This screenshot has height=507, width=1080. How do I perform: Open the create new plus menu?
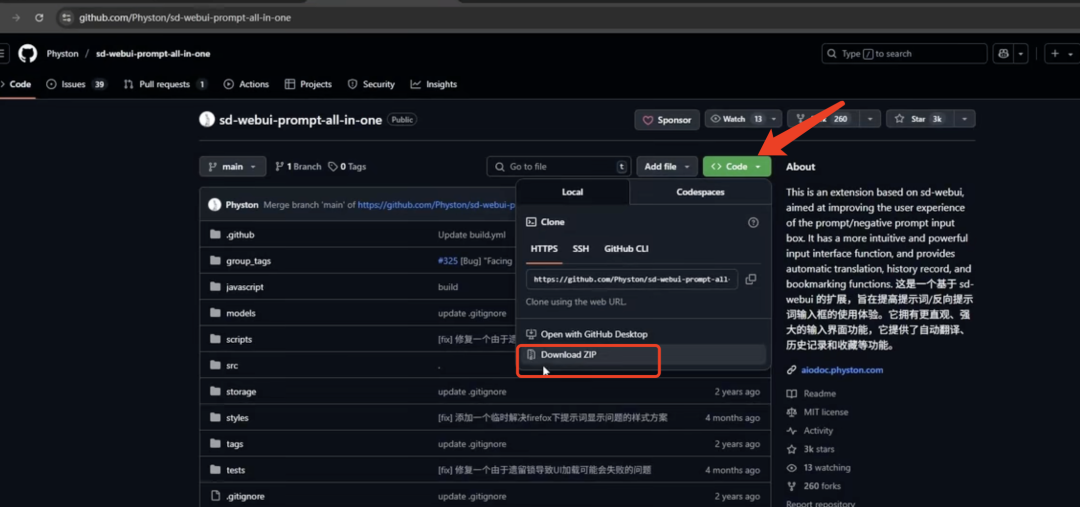click(1062, 54)
